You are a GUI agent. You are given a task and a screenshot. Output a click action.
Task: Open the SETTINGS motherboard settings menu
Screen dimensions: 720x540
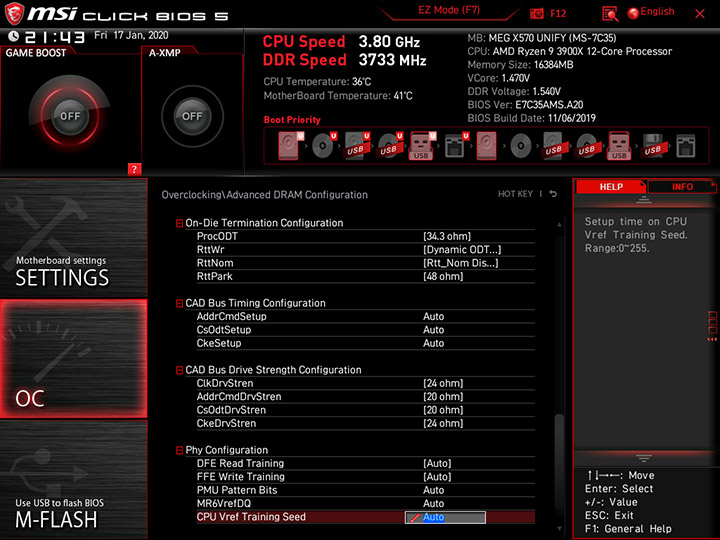73,238
